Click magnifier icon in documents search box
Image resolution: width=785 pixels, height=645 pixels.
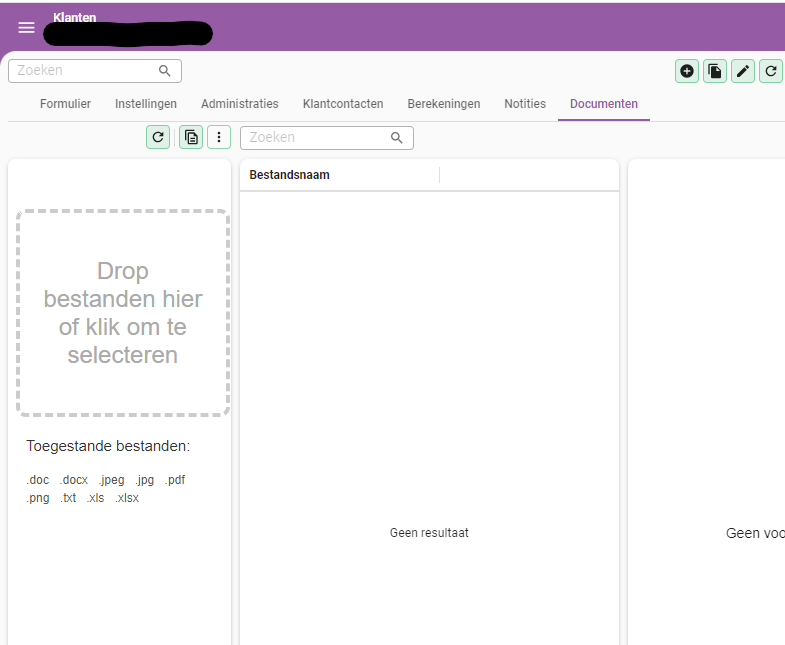[397, 138]
